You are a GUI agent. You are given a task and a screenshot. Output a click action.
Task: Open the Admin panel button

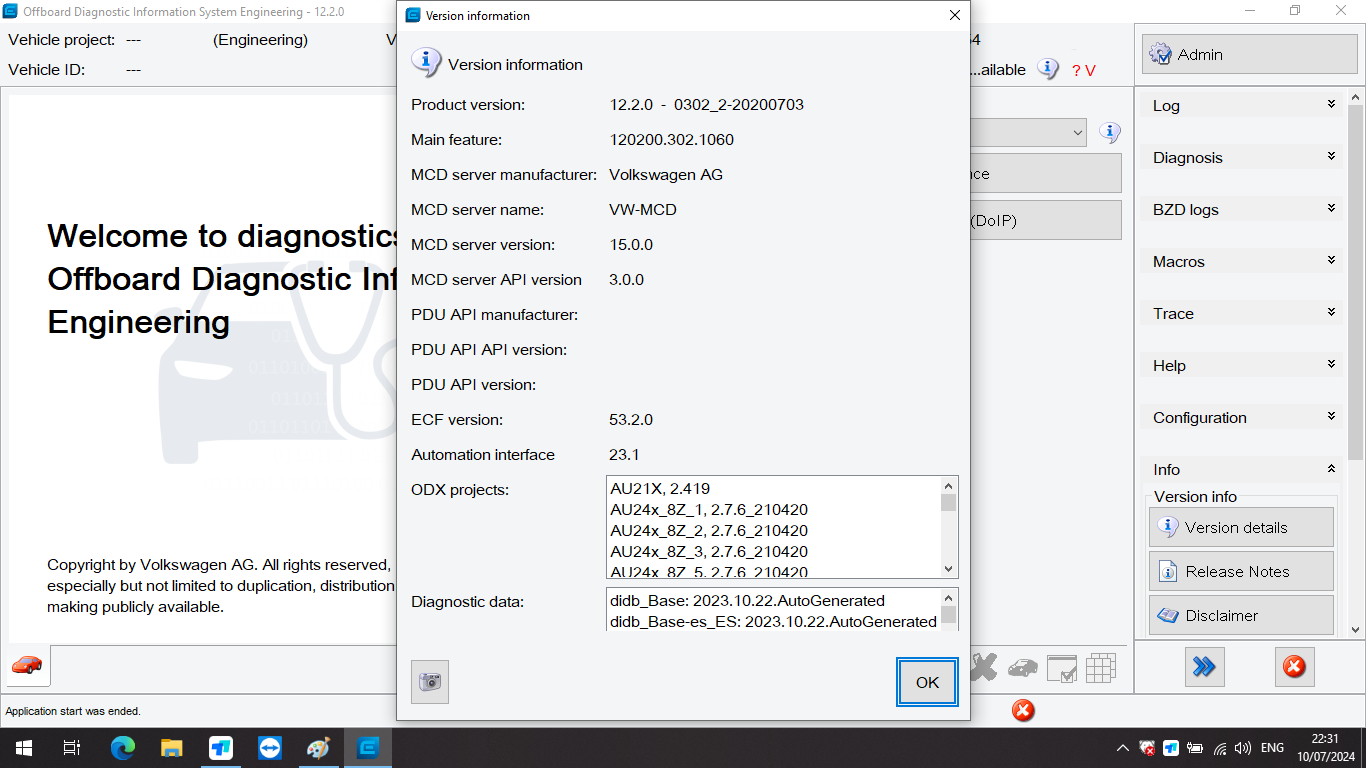point(1243,55)
